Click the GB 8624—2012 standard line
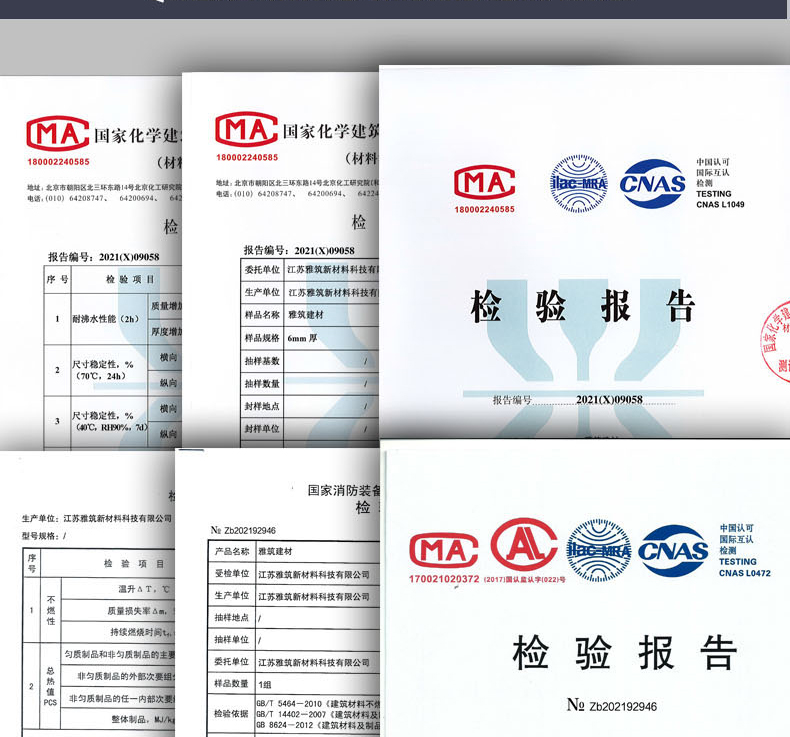 coord(318,725)
